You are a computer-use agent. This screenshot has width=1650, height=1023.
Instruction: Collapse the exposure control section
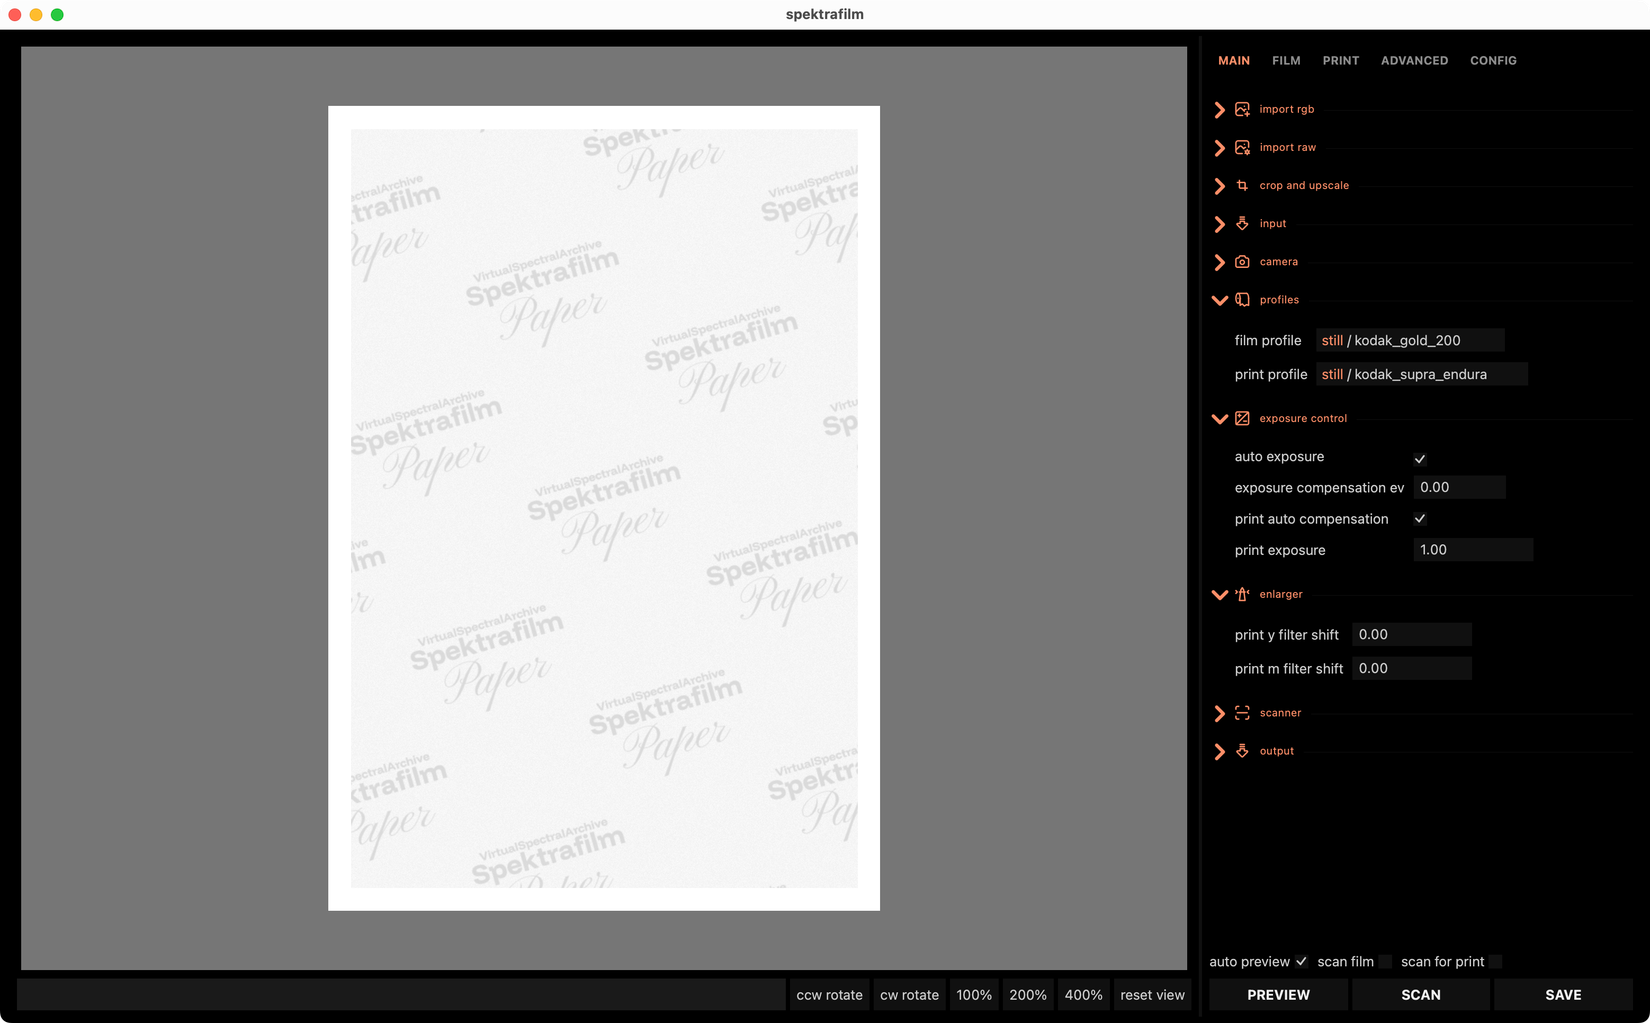[1219, 419]
